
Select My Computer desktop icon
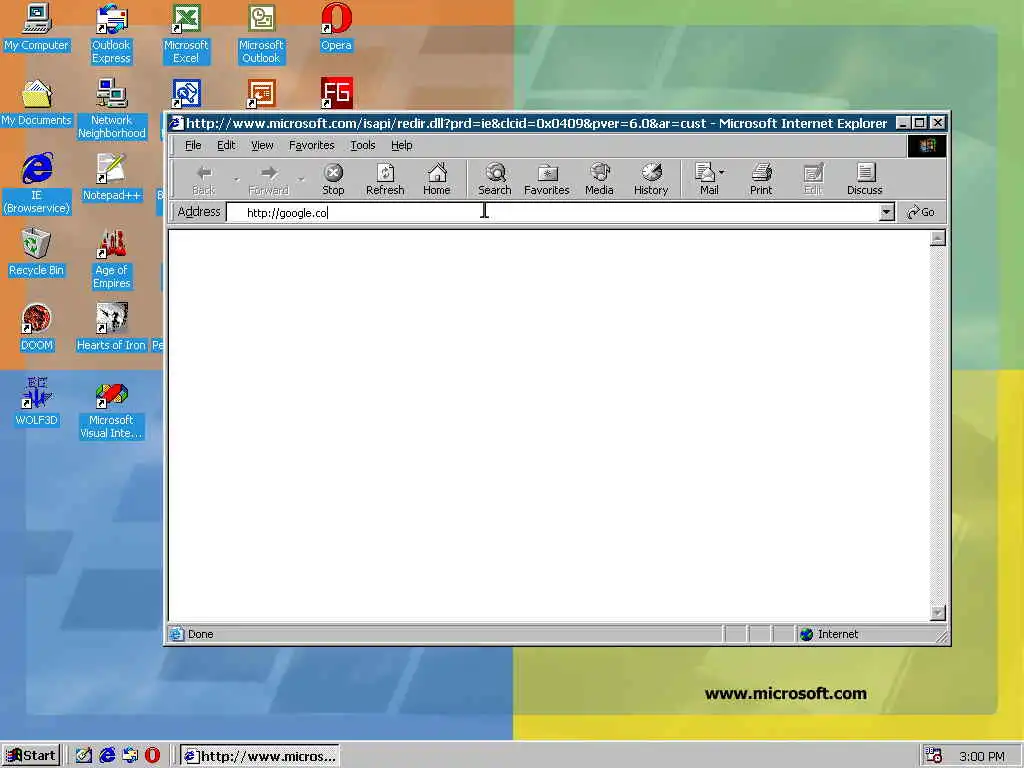(37, 28)
